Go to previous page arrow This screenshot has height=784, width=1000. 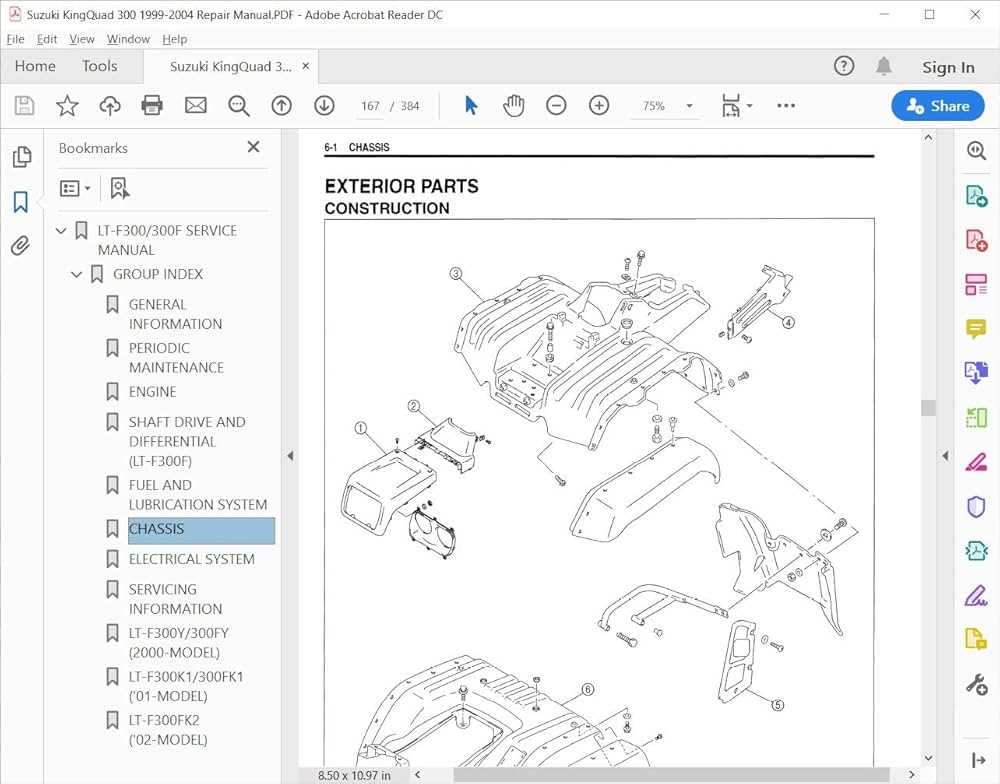tap(281, 105)
